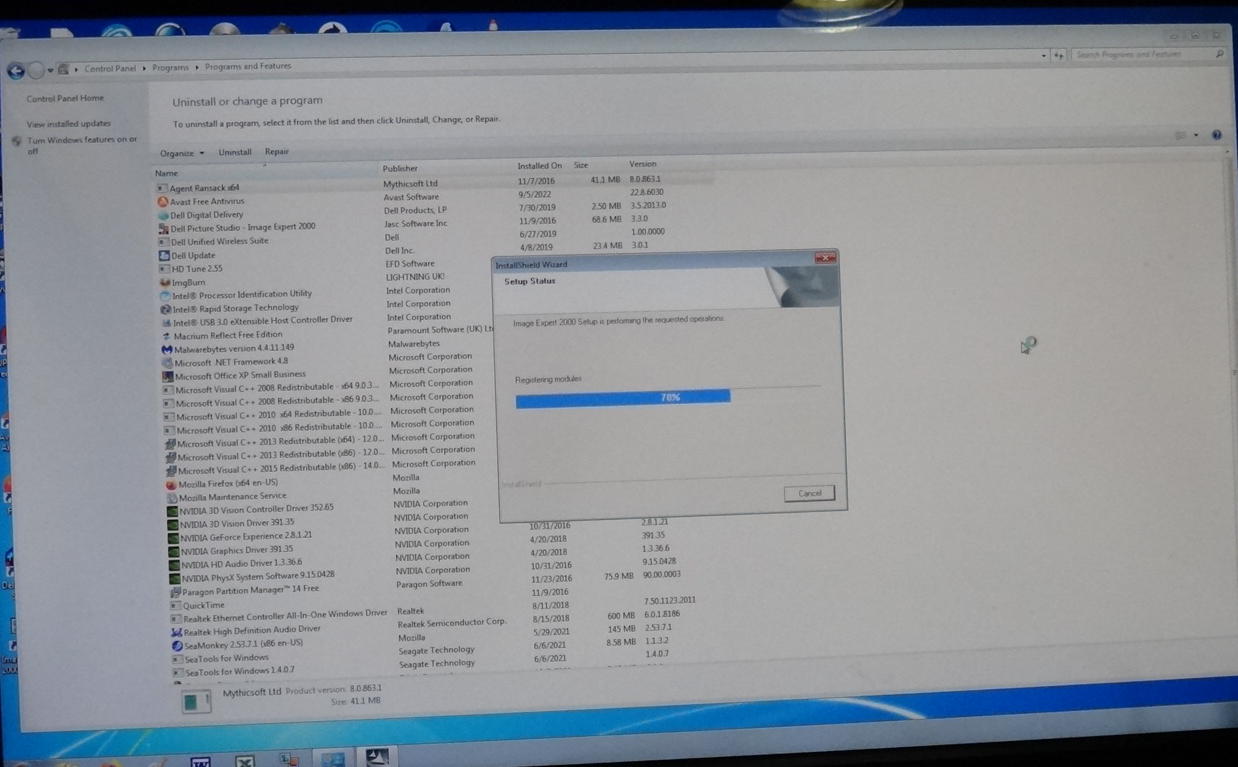Click the ImgBurn program icon
Image resolution: width=1238 pixels, height=767 pixels.
pos(165,282)
